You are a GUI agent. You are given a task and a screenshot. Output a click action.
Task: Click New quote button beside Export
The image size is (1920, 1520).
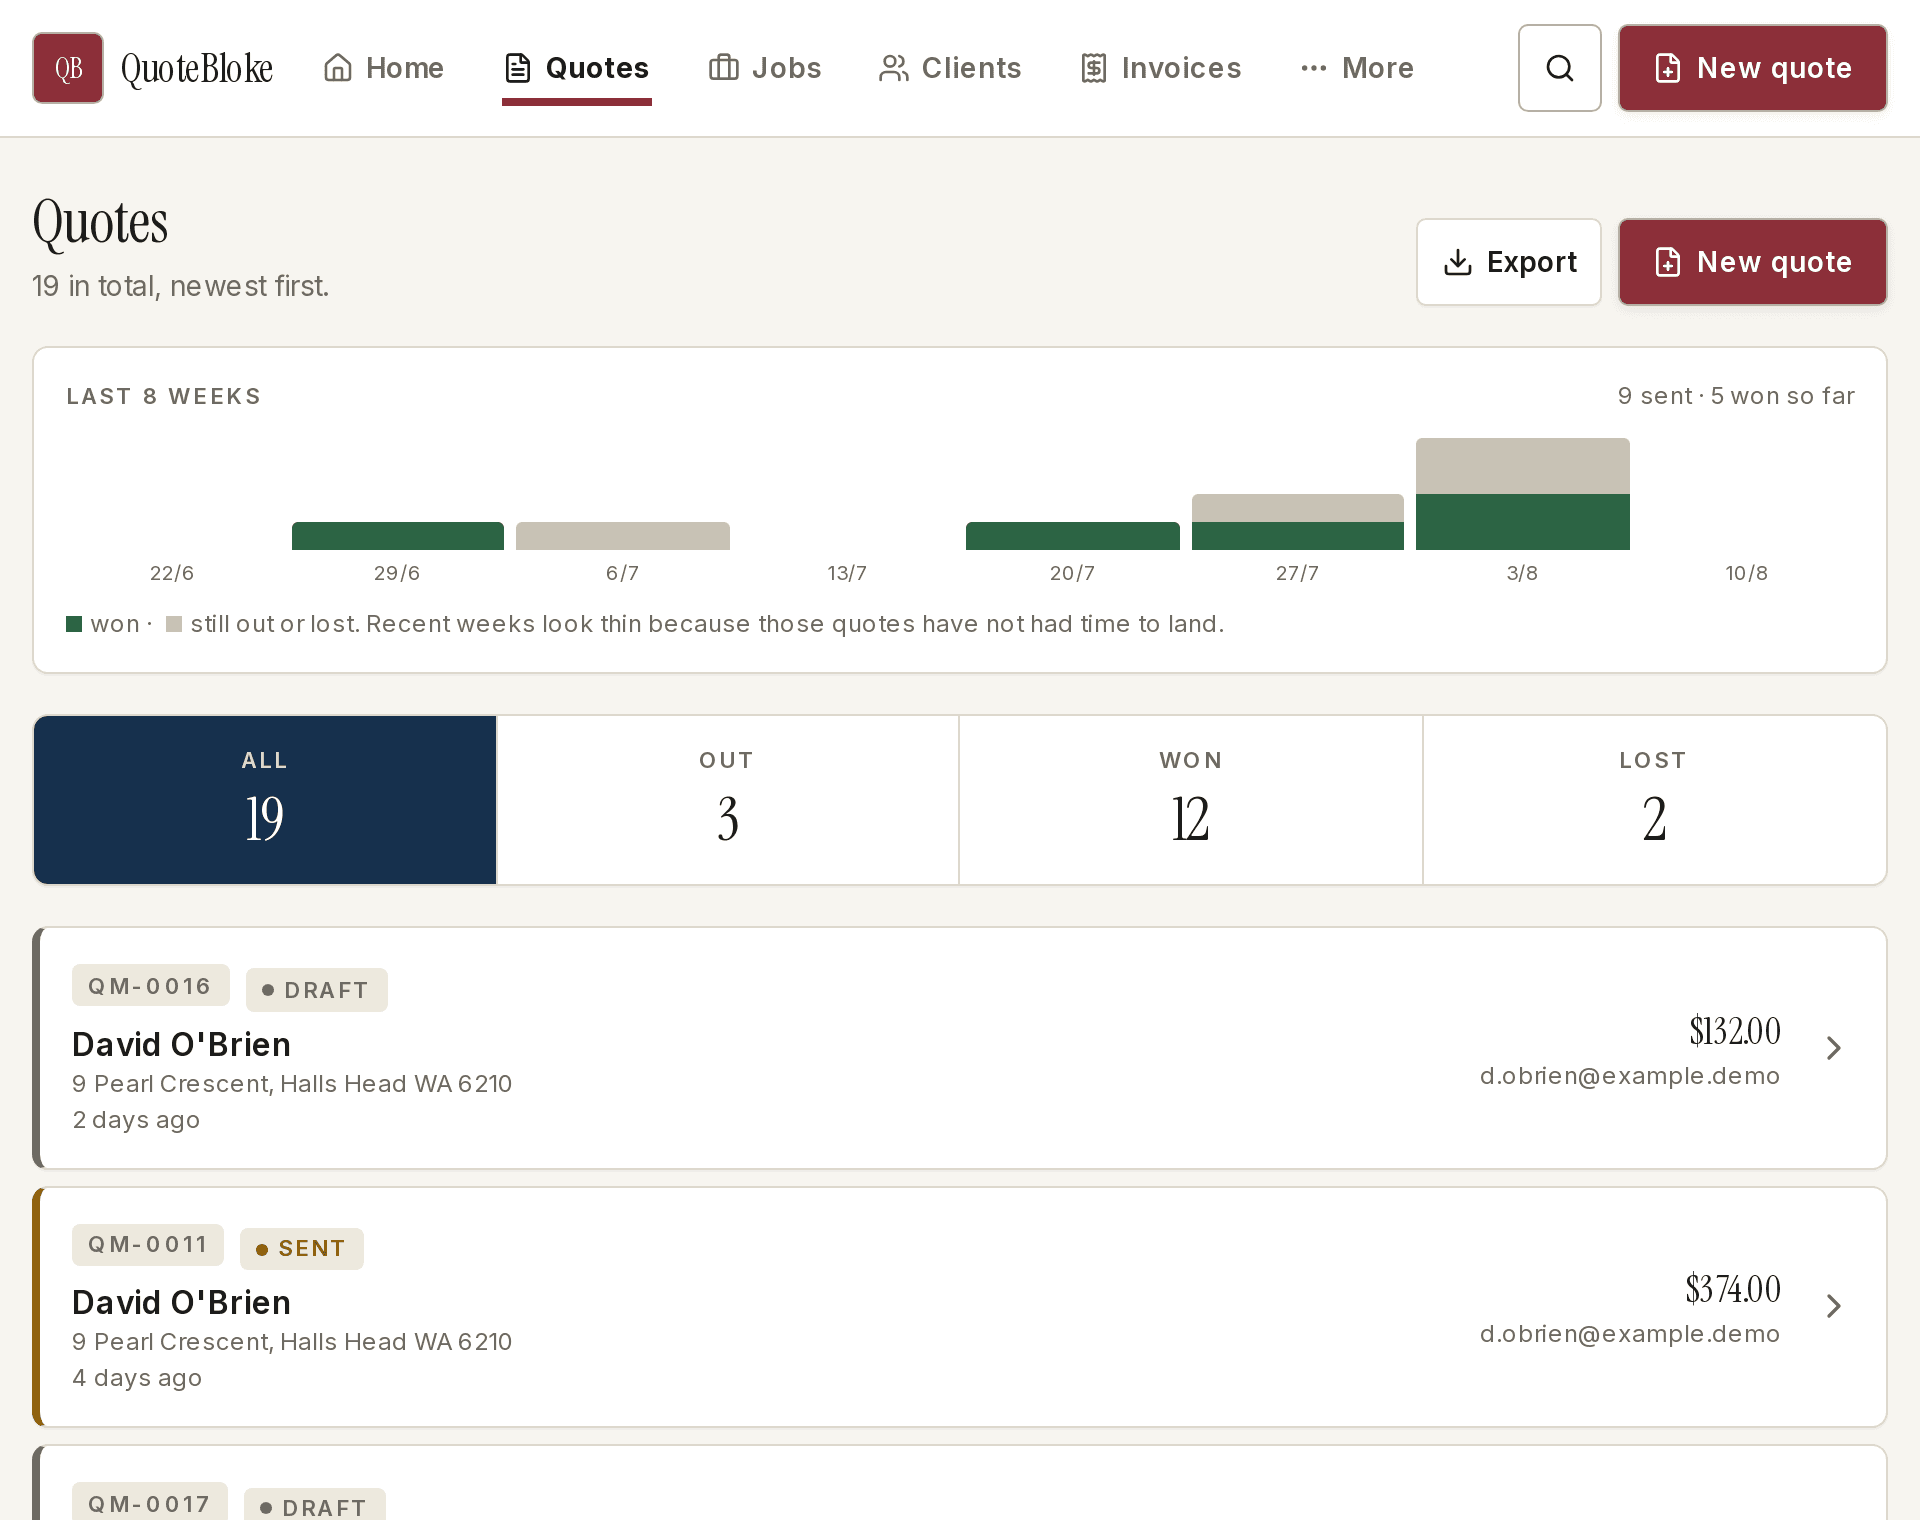point(1753,262)
